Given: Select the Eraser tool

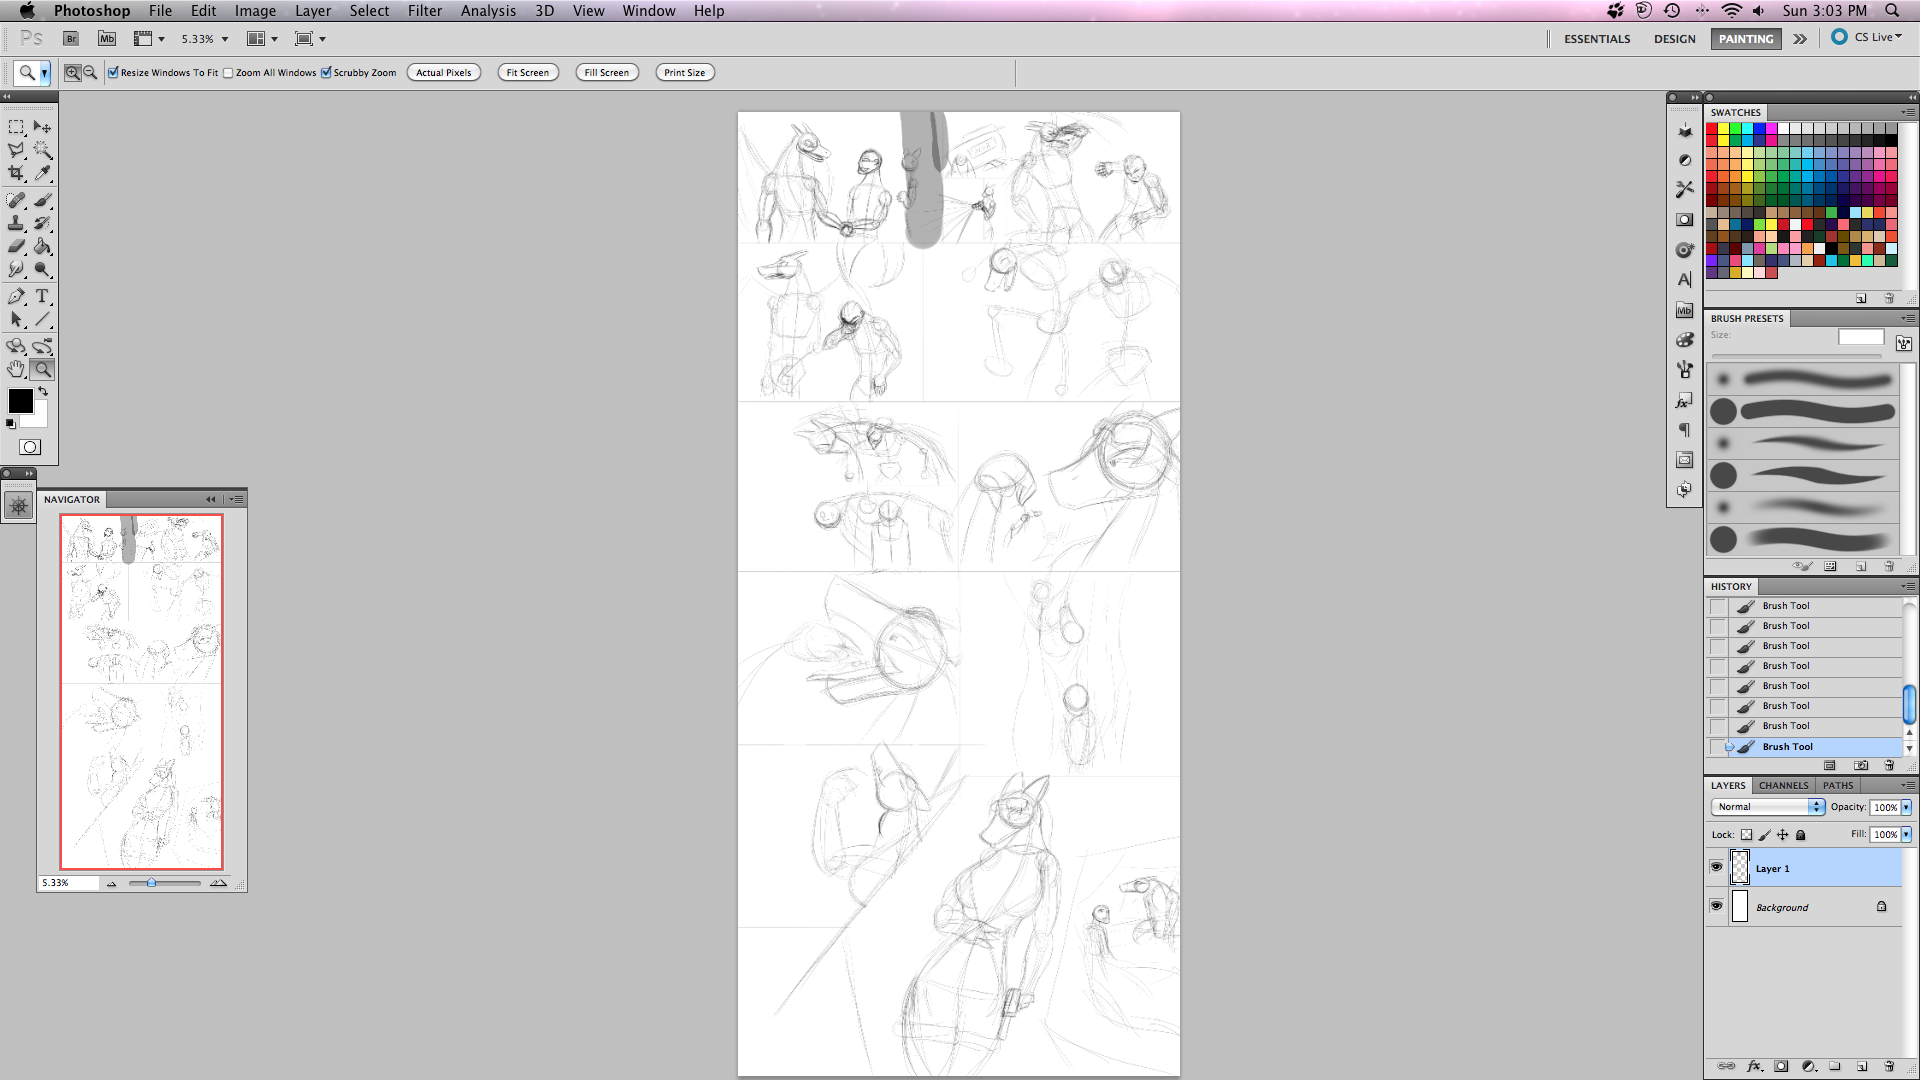Looking at the screenshot, I should tap(16, 246).
